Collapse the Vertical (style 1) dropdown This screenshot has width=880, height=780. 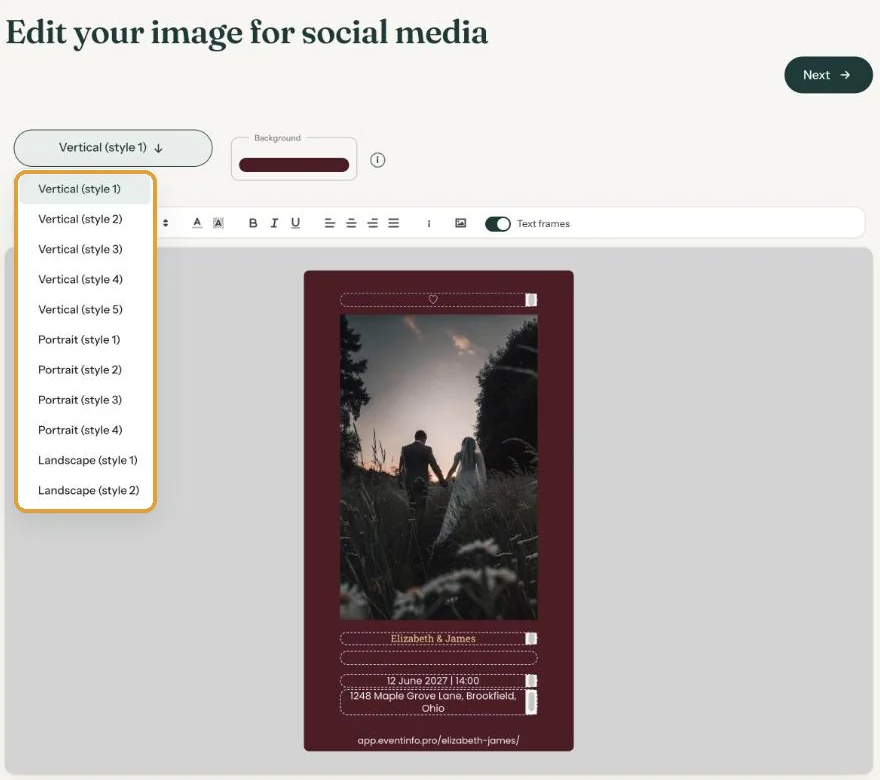click(x=113, y=148)
